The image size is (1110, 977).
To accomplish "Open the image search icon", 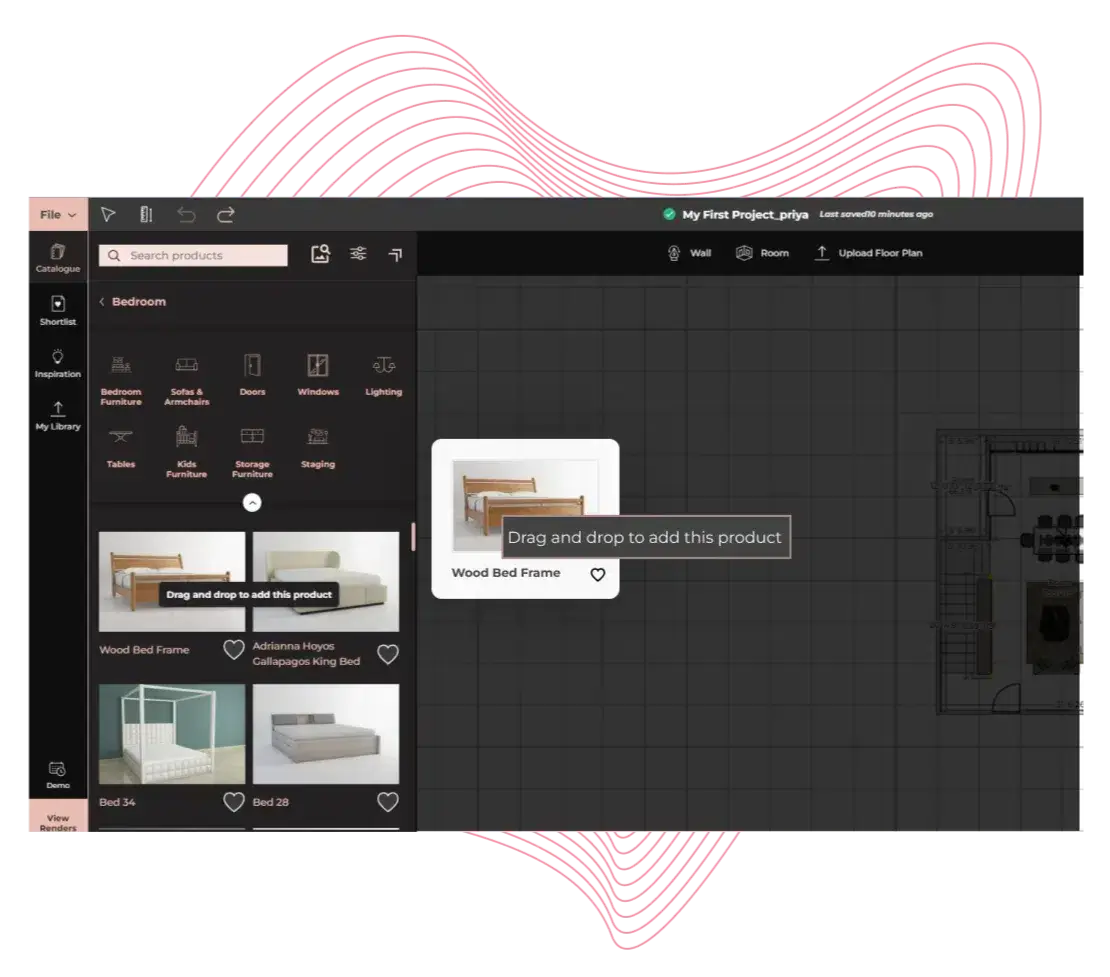I will coord(320,254).
